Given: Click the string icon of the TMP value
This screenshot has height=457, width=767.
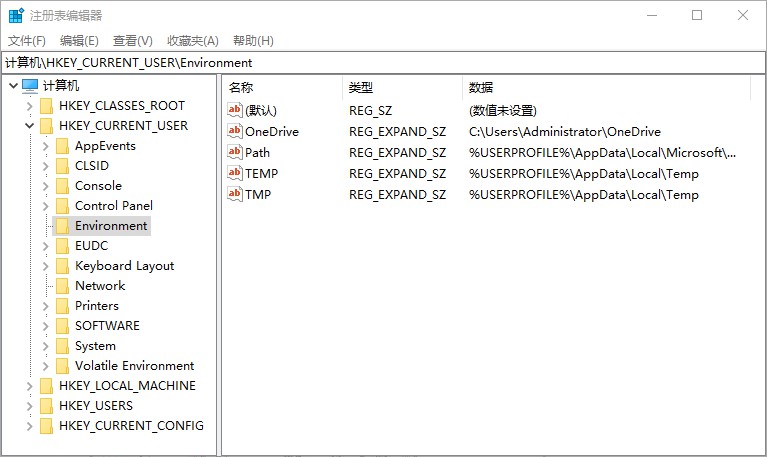Looking at the screenshot, I should pyautogui.click(x=235, y=194).
